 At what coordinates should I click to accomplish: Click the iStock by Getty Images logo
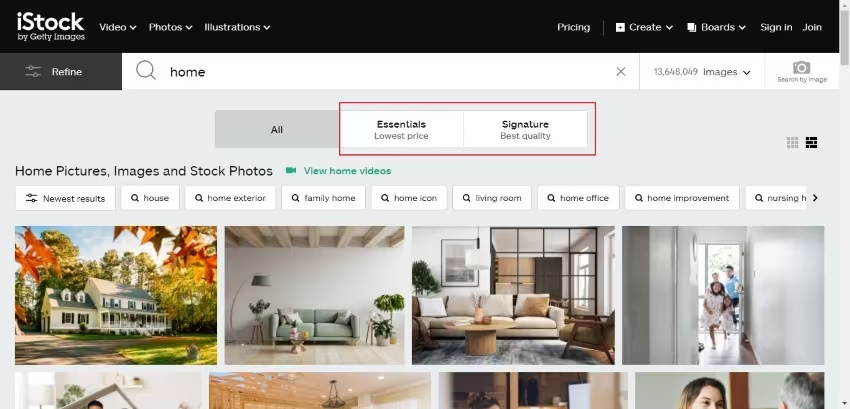pos(50,27)
